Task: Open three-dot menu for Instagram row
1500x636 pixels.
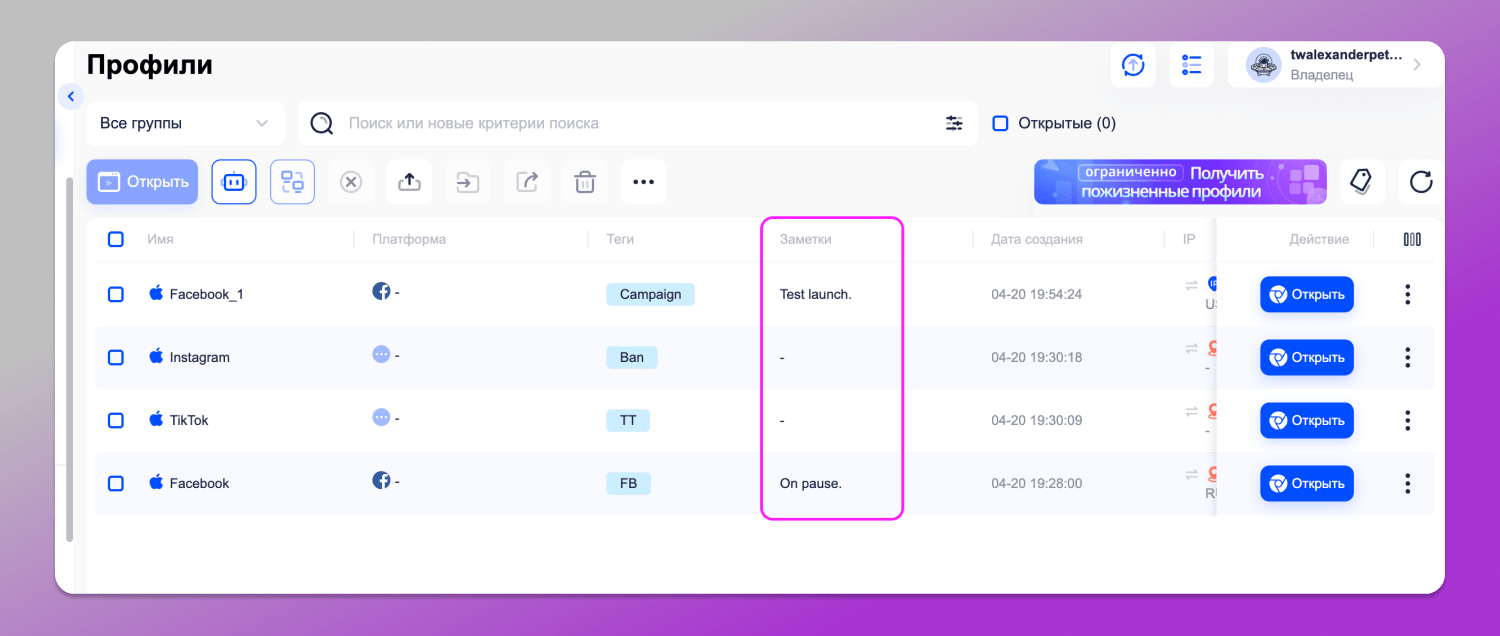Action: [1407, 357]
